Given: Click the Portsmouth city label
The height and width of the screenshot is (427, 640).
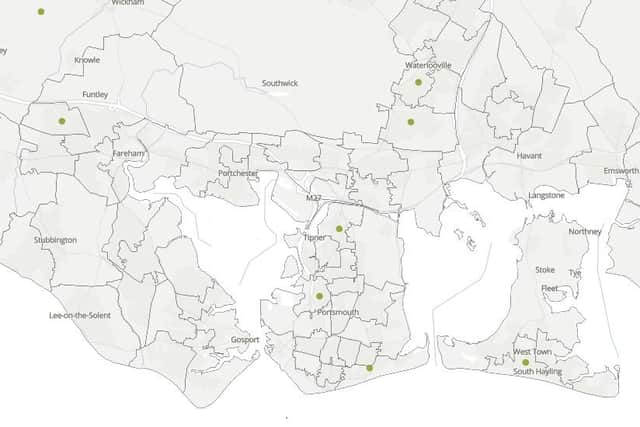Looking at the screenshot, I should click(x=338, y=312).
